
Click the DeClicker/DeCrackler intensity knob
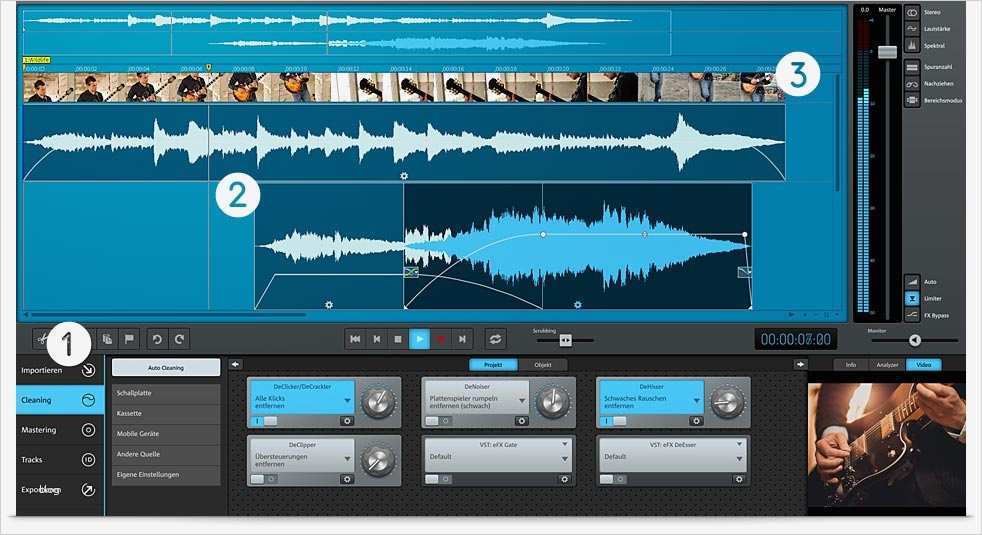tap(378, 403)
